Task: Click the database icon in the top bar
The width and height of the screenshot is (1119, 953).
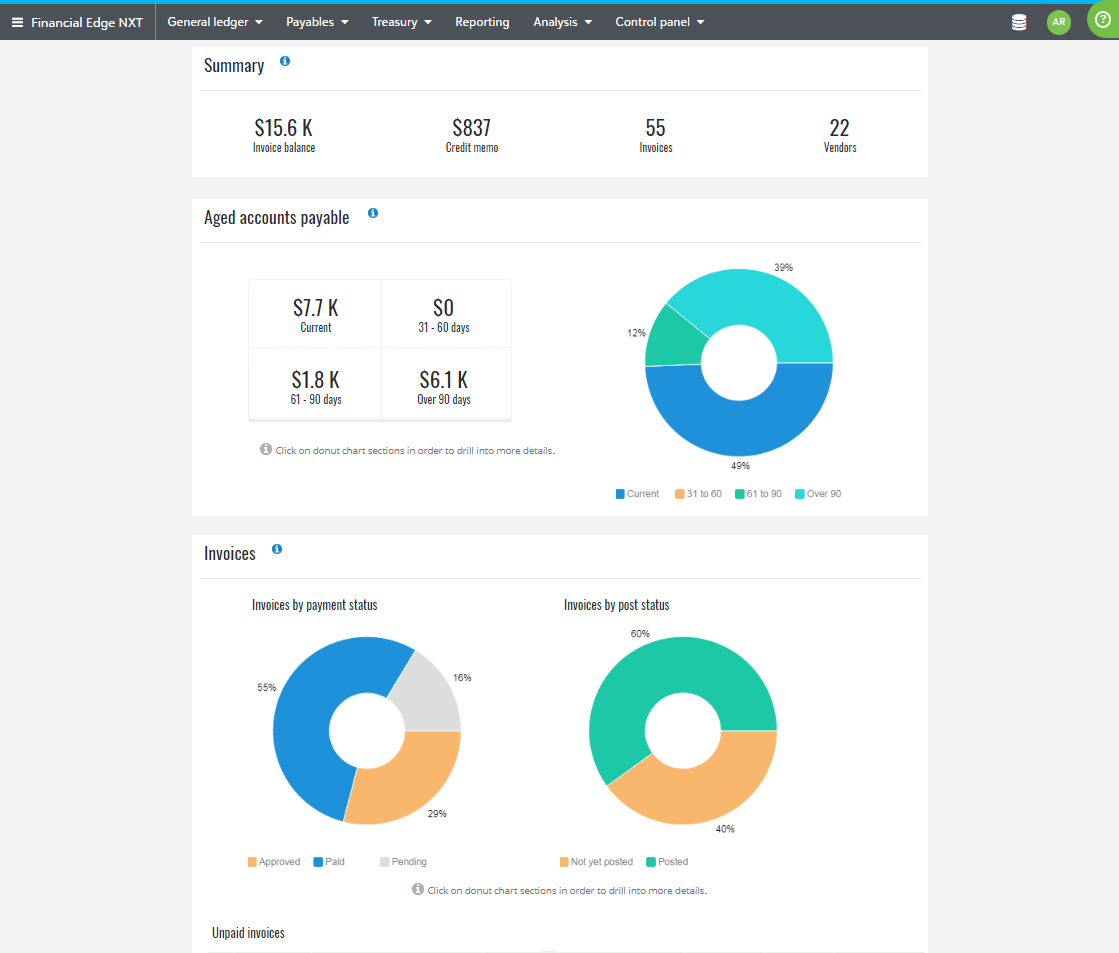Action: [x=1019, y=20]
